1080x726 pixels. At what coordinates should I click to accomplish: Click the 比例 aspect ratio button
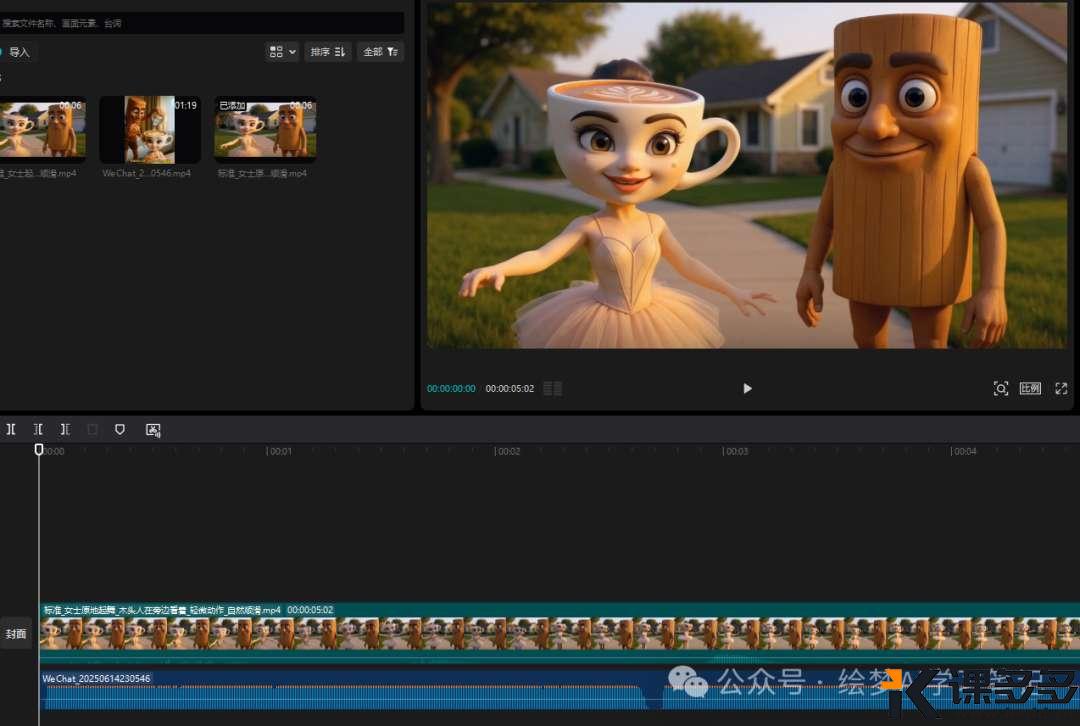[1030, 388]
